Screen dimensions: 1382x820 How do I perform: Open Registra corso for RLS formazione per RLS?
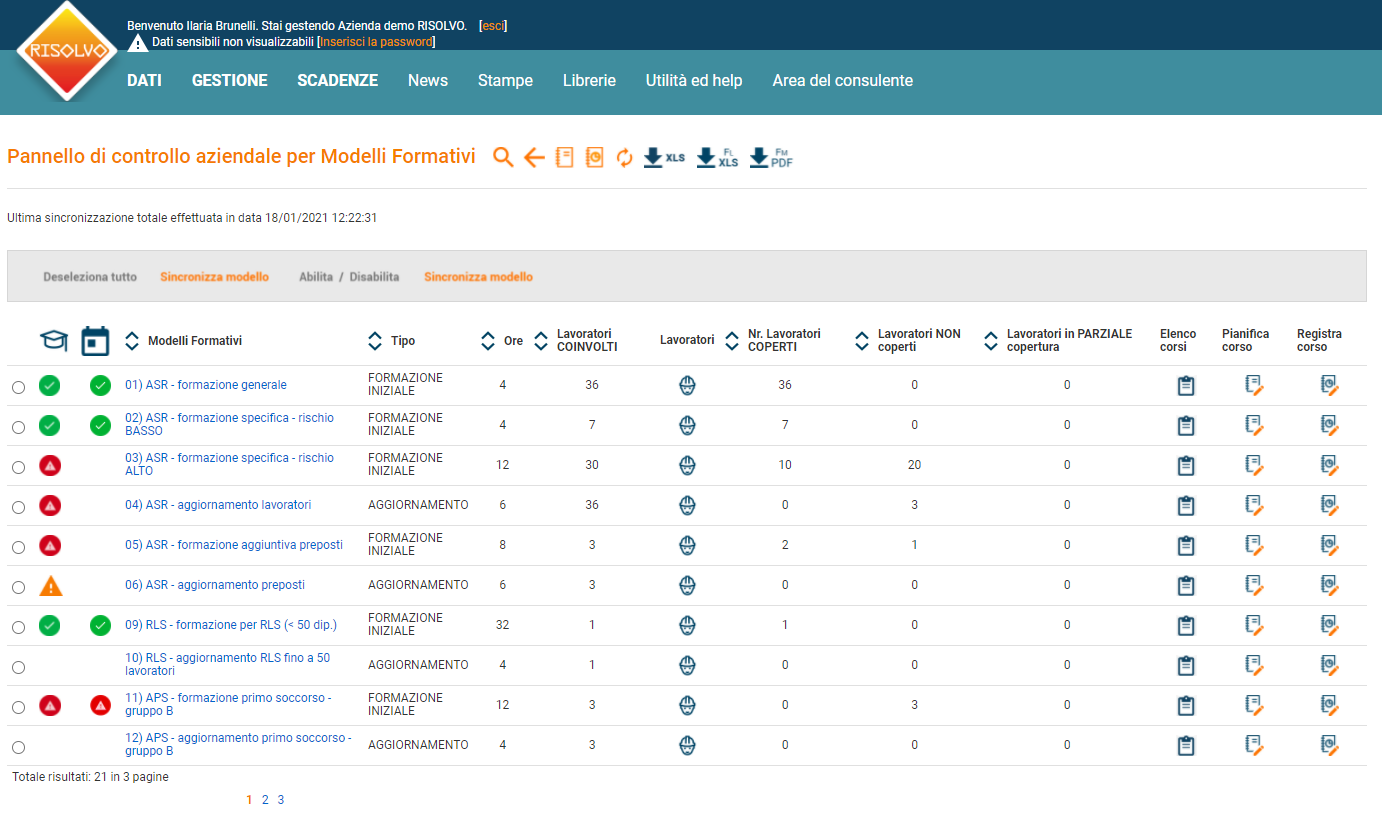pyautogui.click(x=1330, y=625)
